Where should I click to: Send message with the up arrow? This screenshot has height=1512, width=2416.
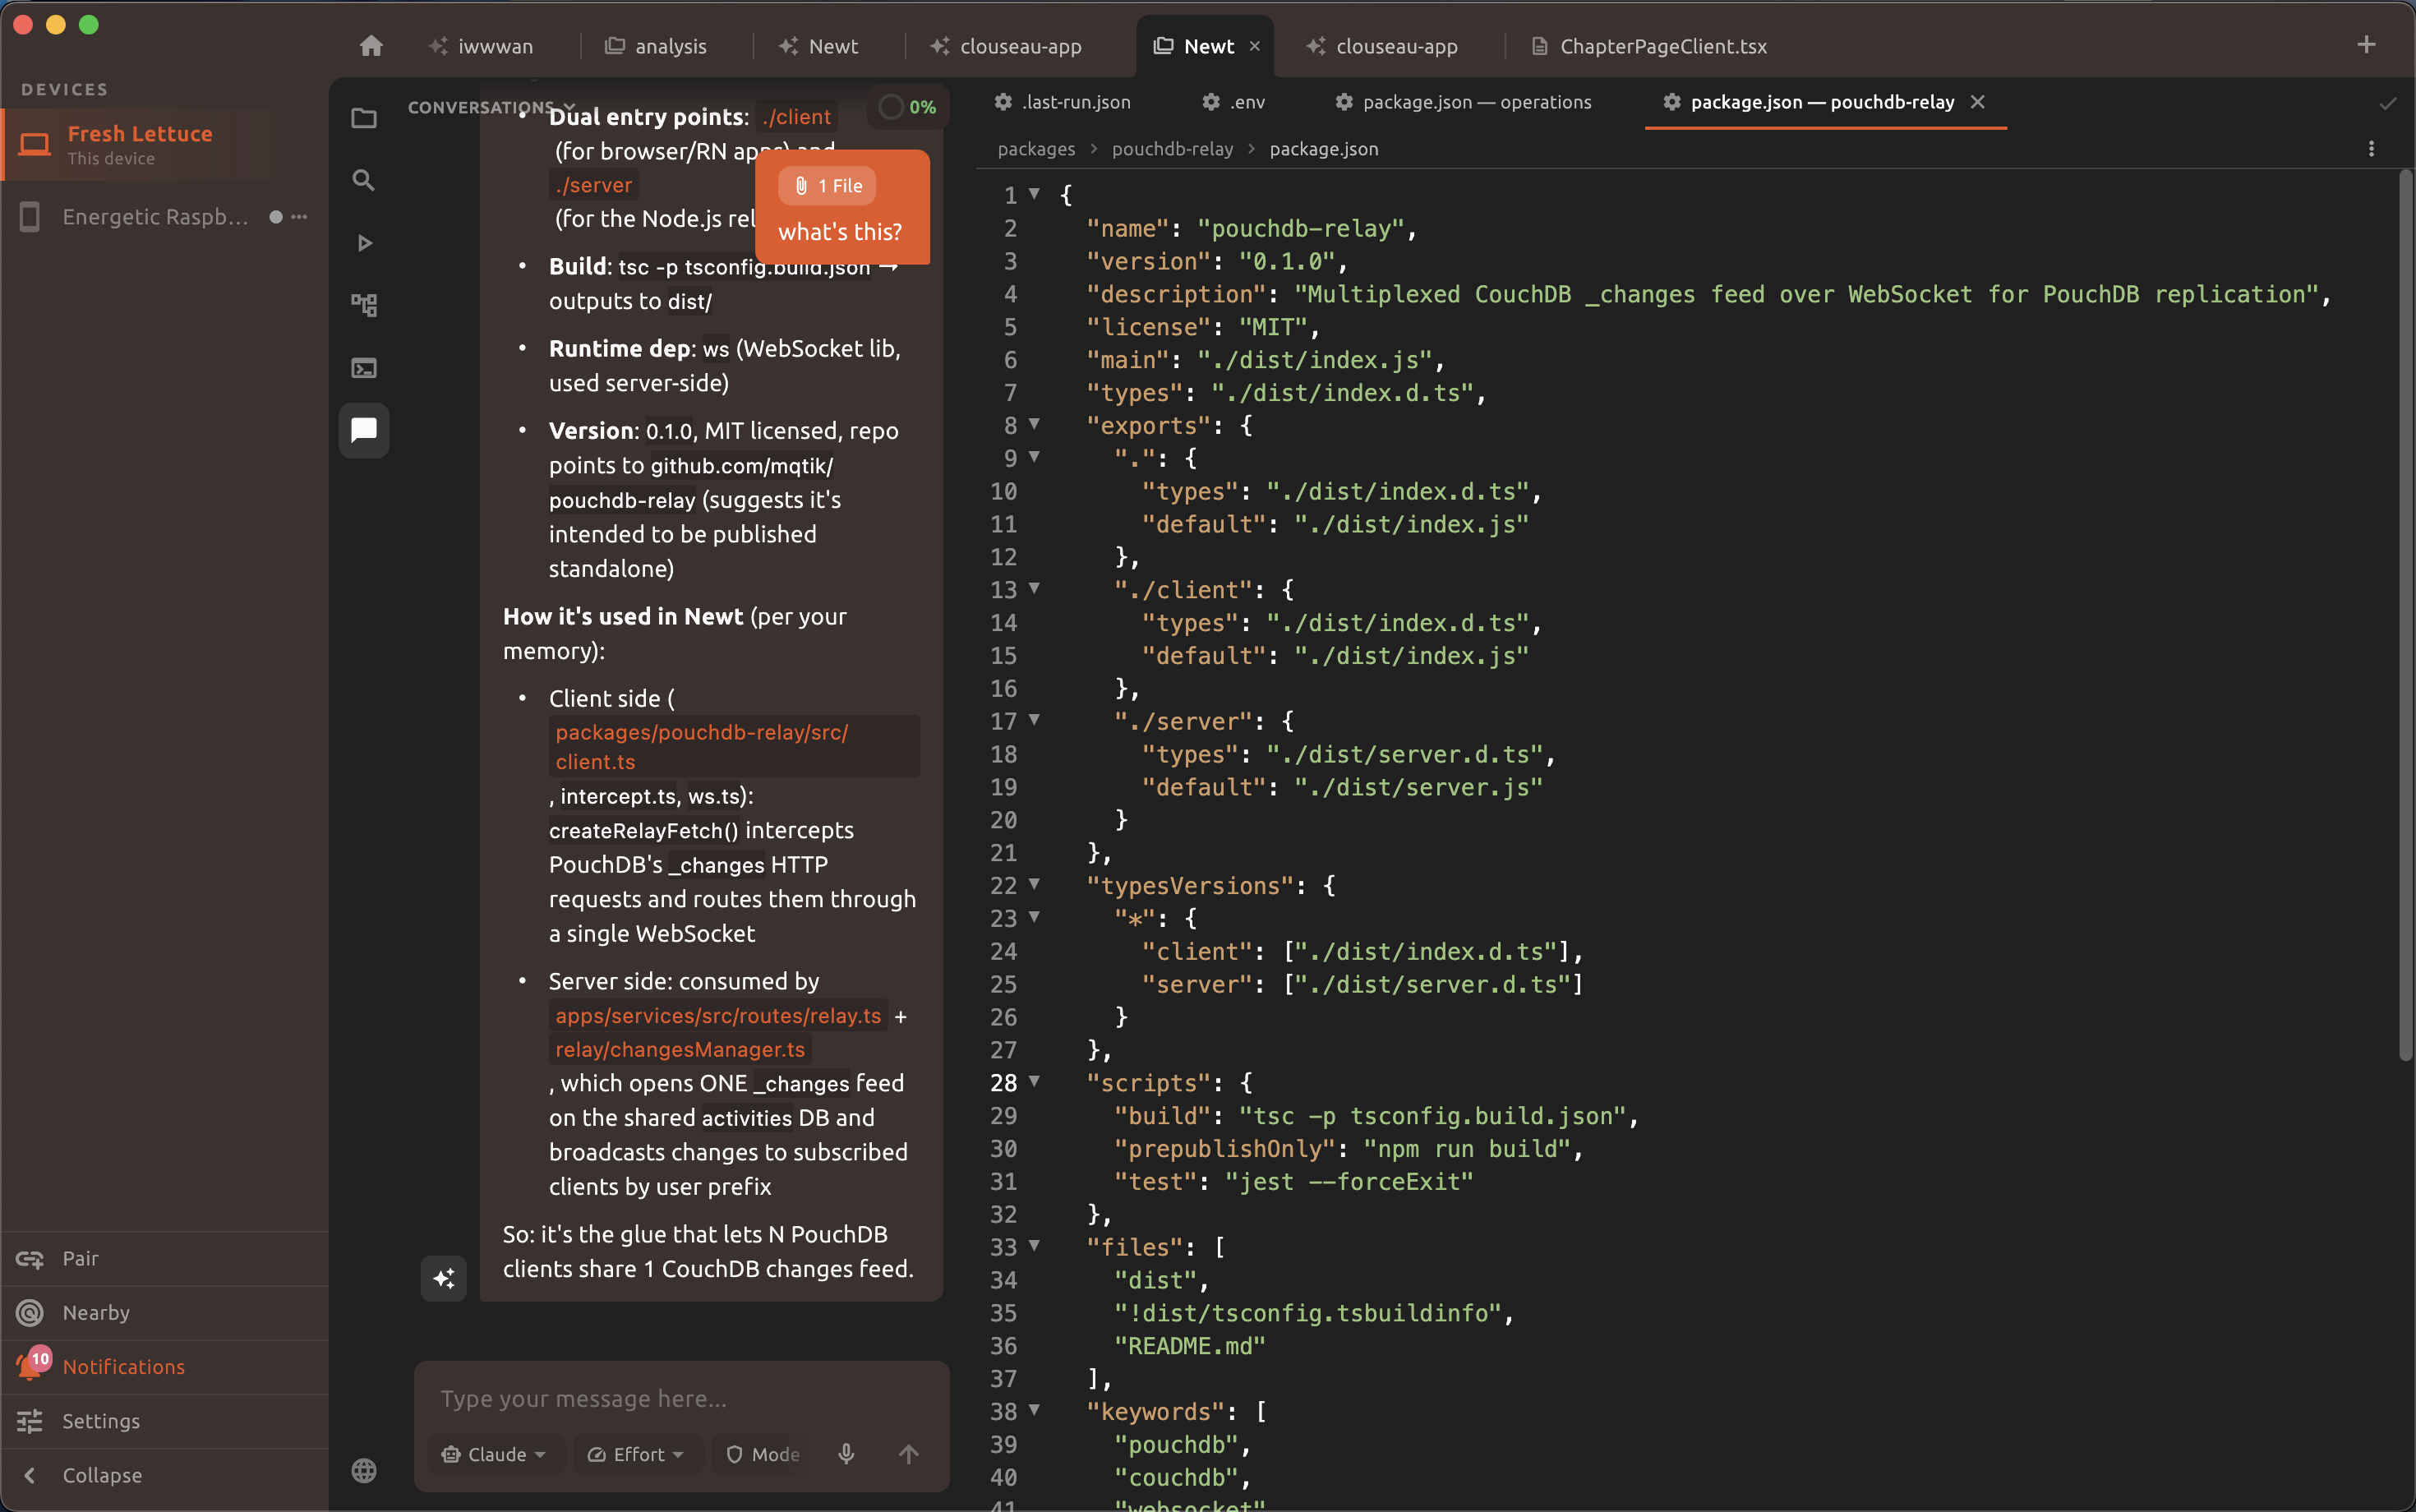point(908,1454)
